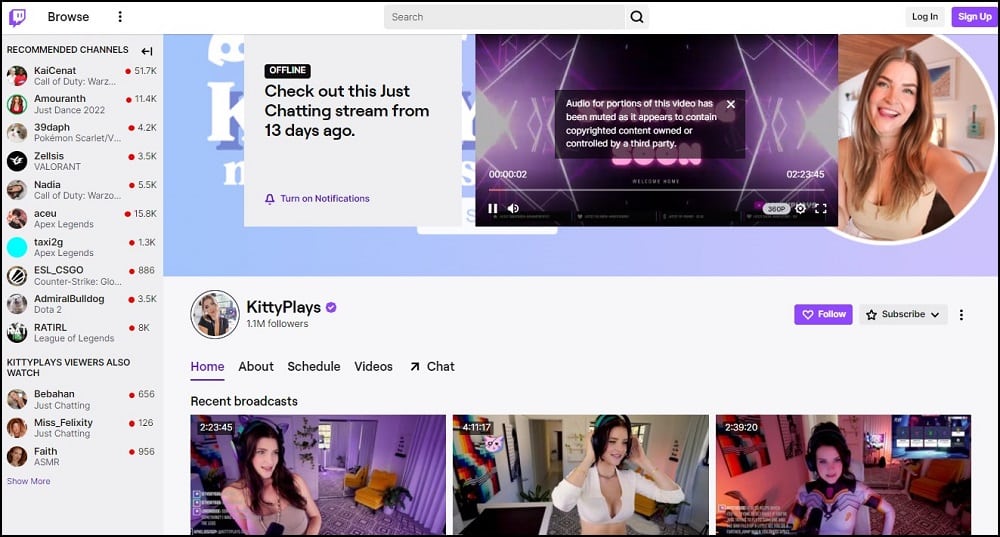The height and width of the screenshot is (537, 1000).
Task: Open Nadia's channel avatar
Action: tap(17, 189)
